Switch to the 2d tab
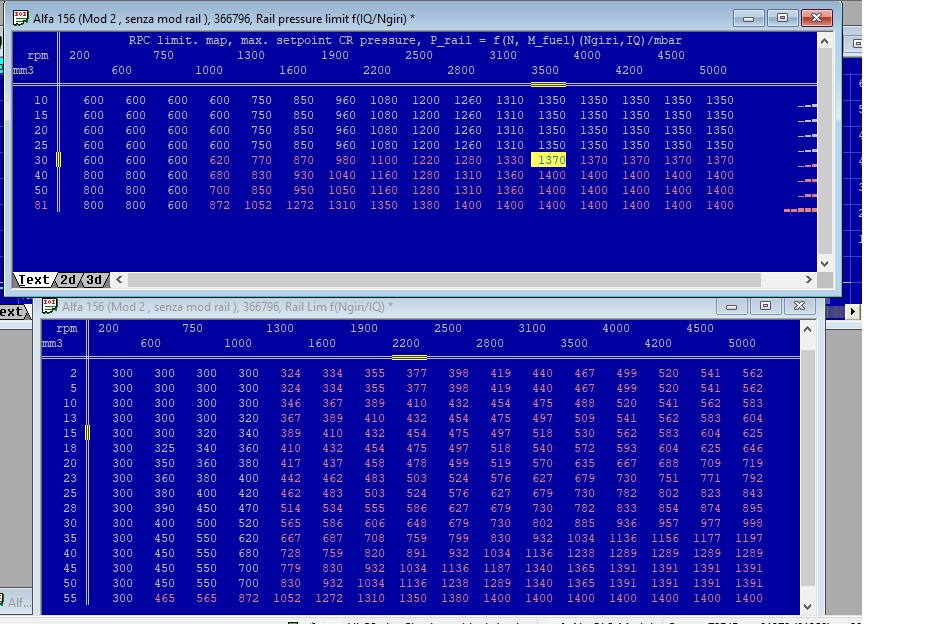This screenshot has height=624, width=936. point(68,280)
